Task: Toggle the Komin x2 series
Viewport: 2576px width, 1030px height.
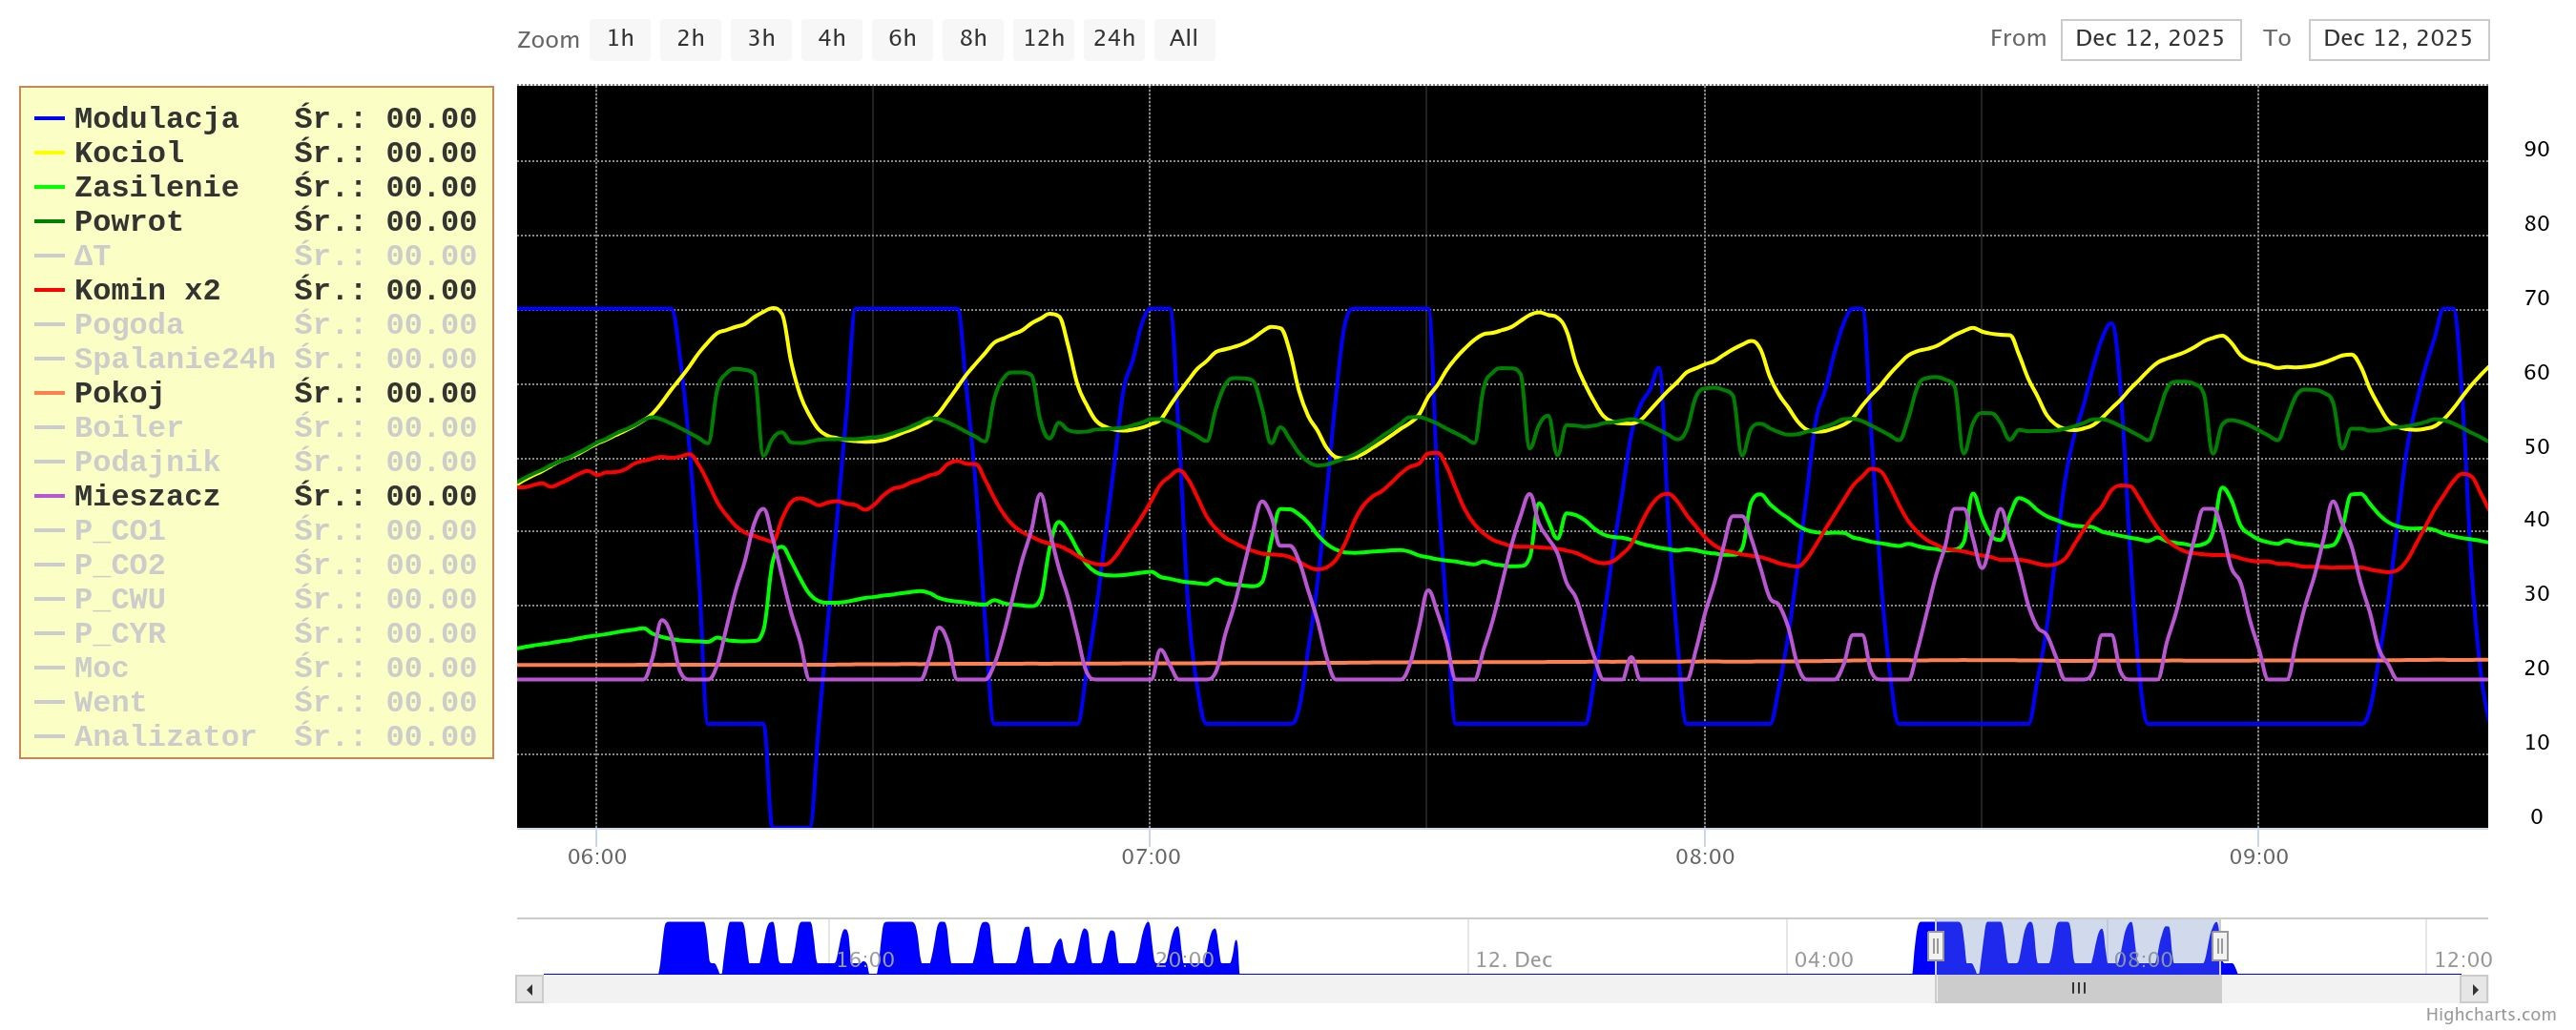Action: click(x=147, y=291)
